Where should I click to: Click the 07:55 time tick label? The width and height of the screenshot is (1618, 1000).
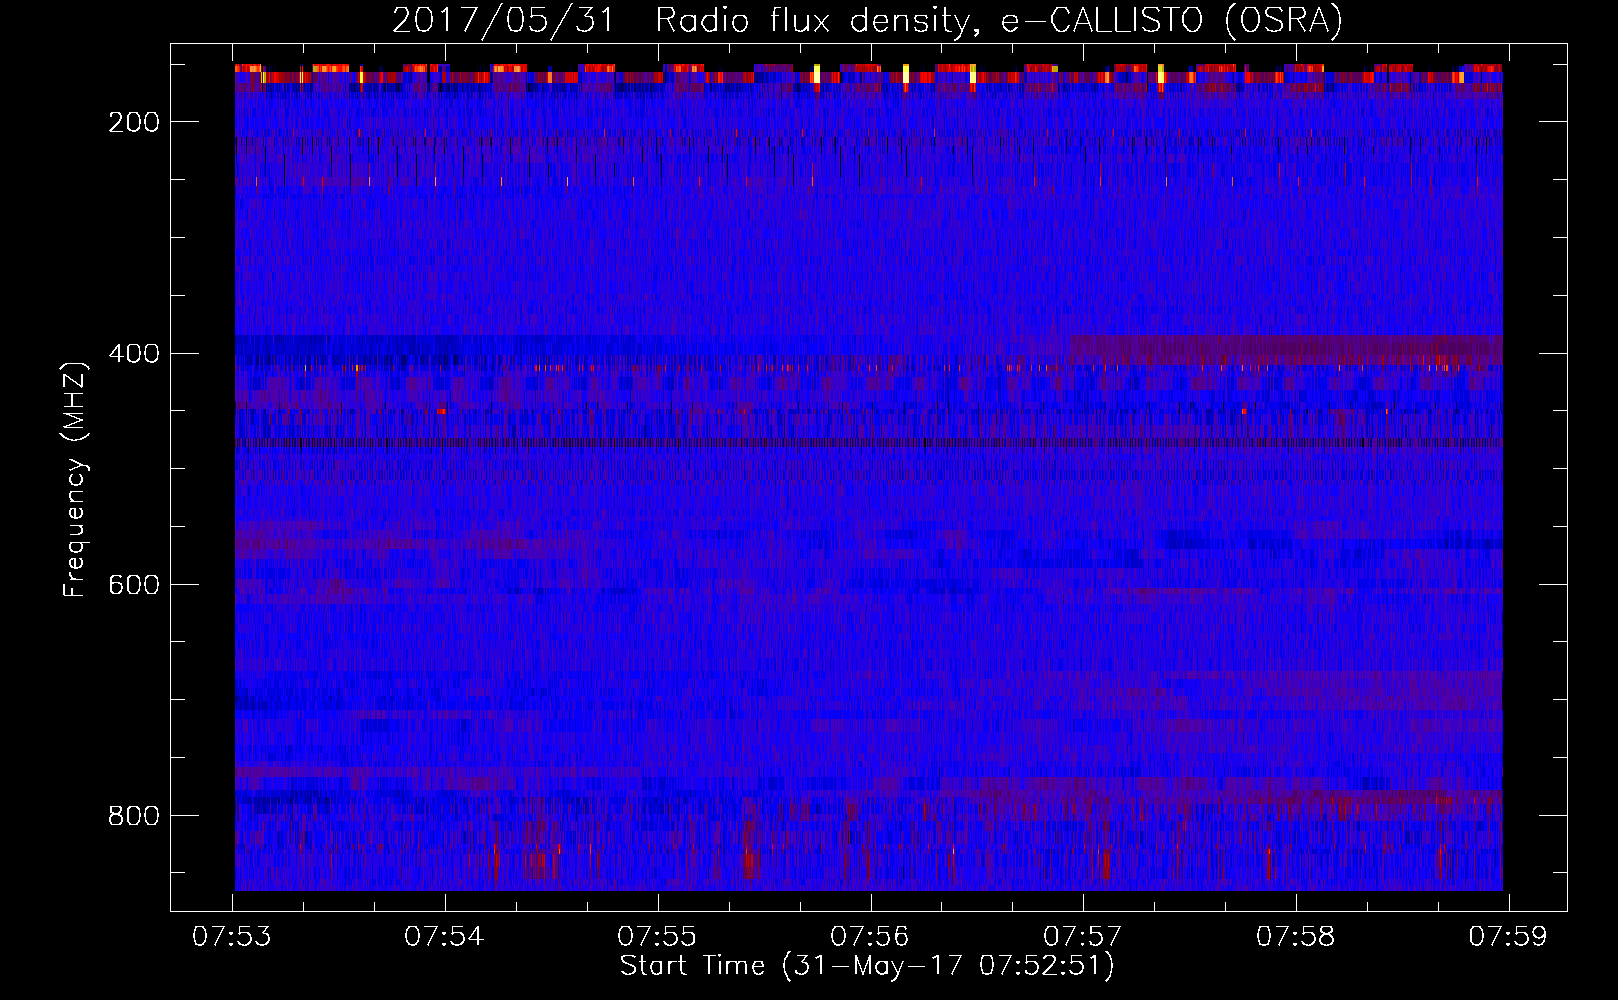click(657, 936)
